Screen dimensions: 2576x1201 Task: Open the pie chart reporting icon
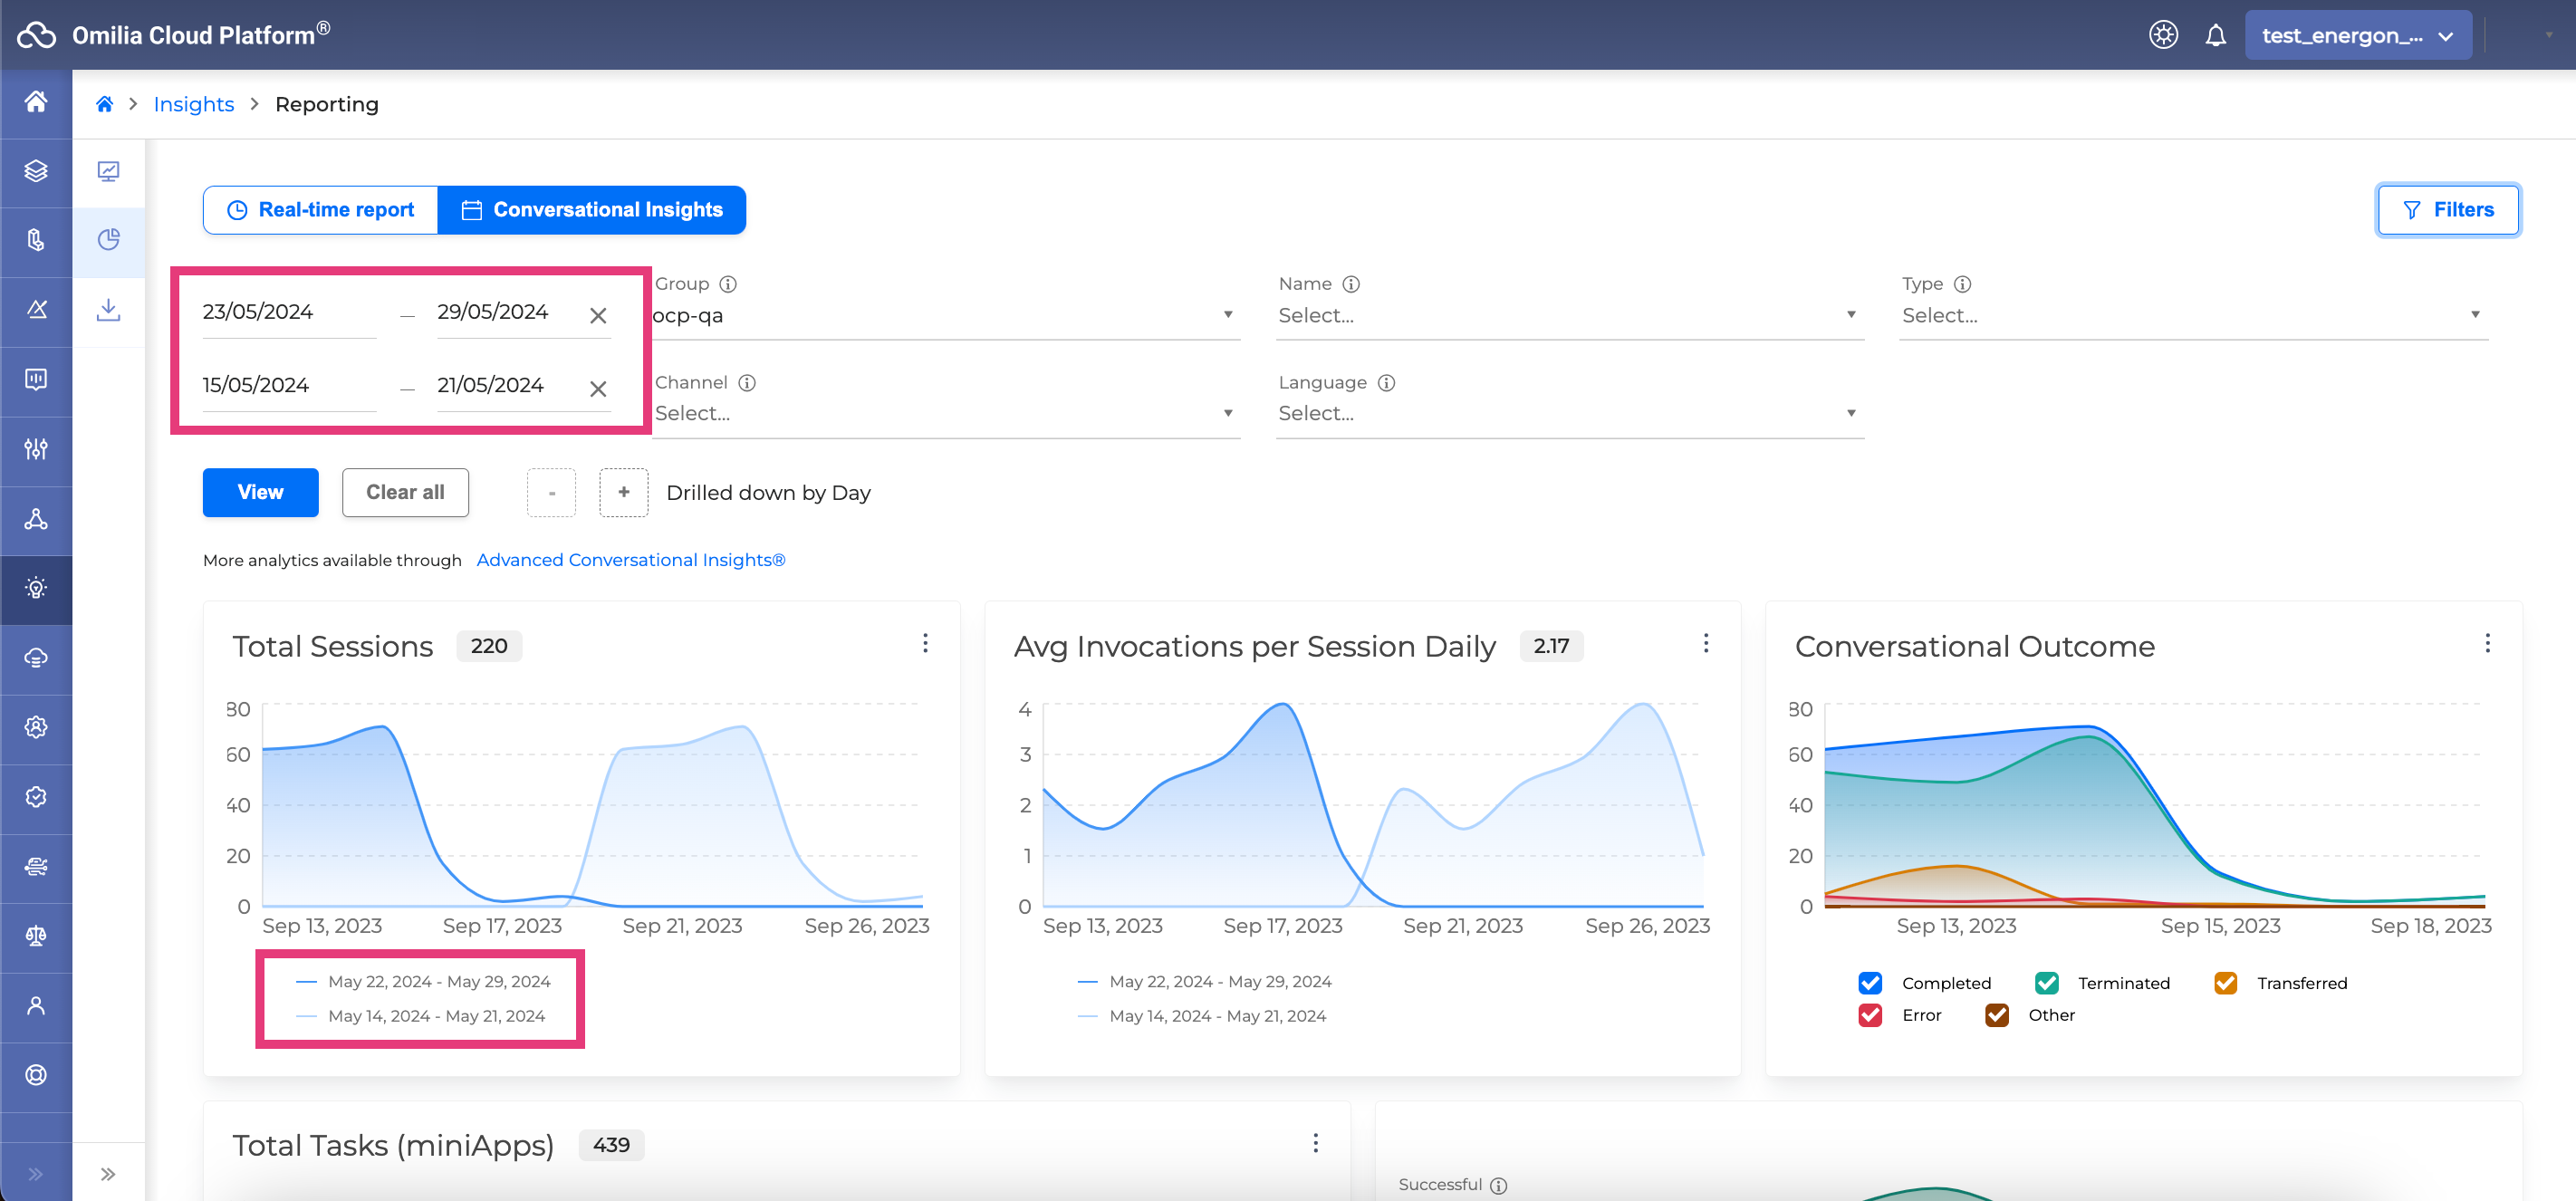(x=108, y=240)
